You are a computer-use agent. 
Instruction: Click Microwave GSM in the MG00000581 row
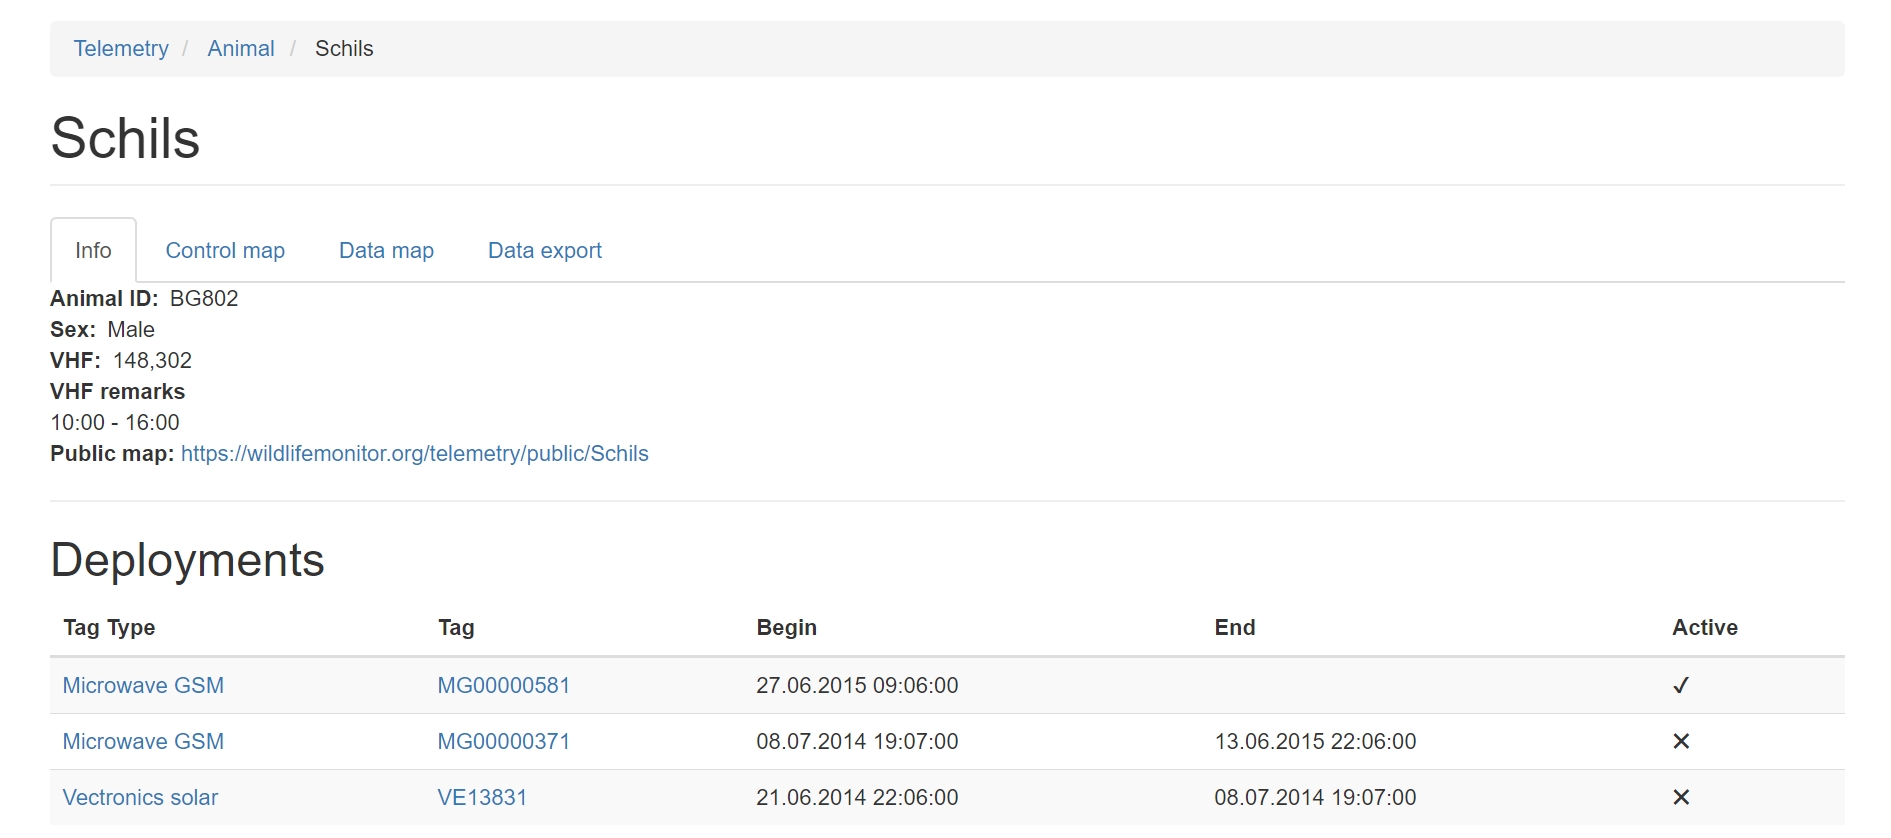(x=143, y=685)
